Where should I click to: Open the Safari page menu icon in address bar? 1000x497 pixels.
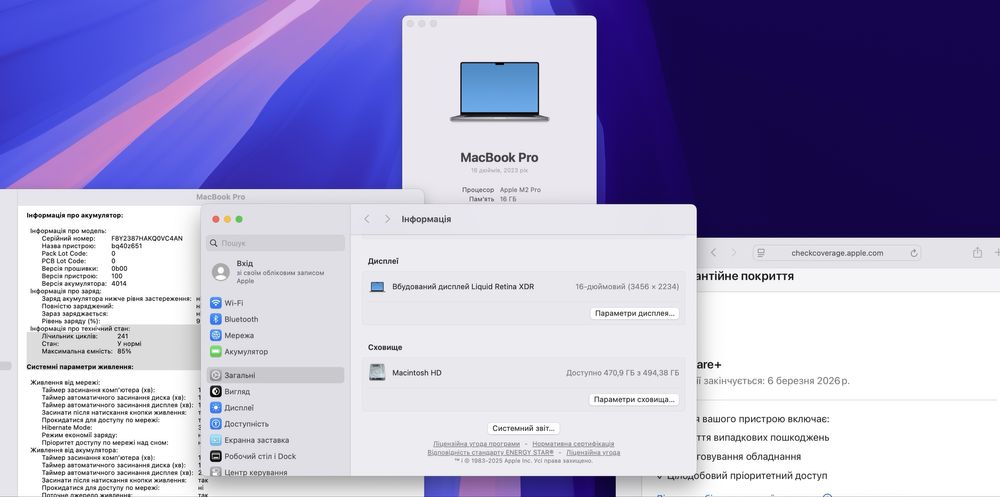point(761,253)
